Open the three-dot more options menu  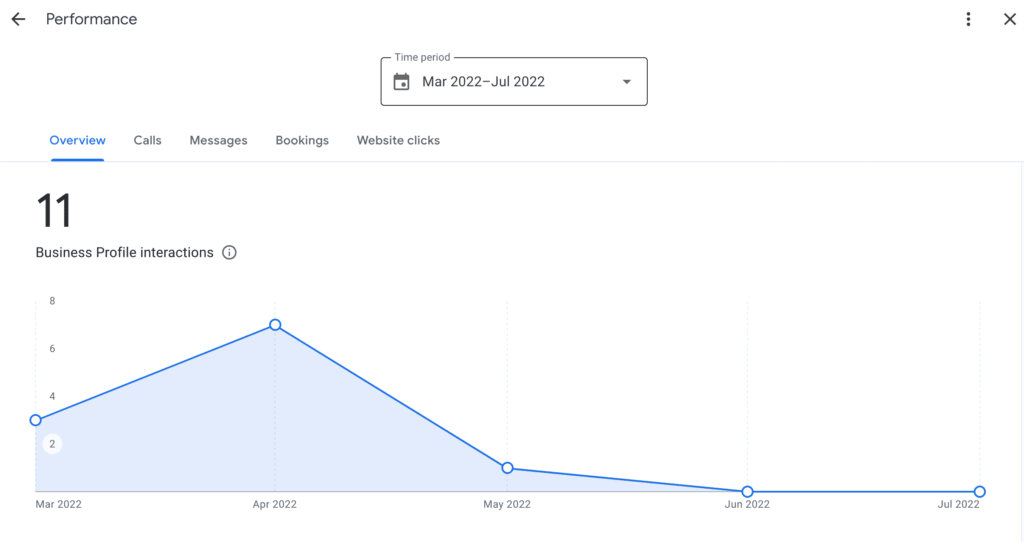(968, 20)
